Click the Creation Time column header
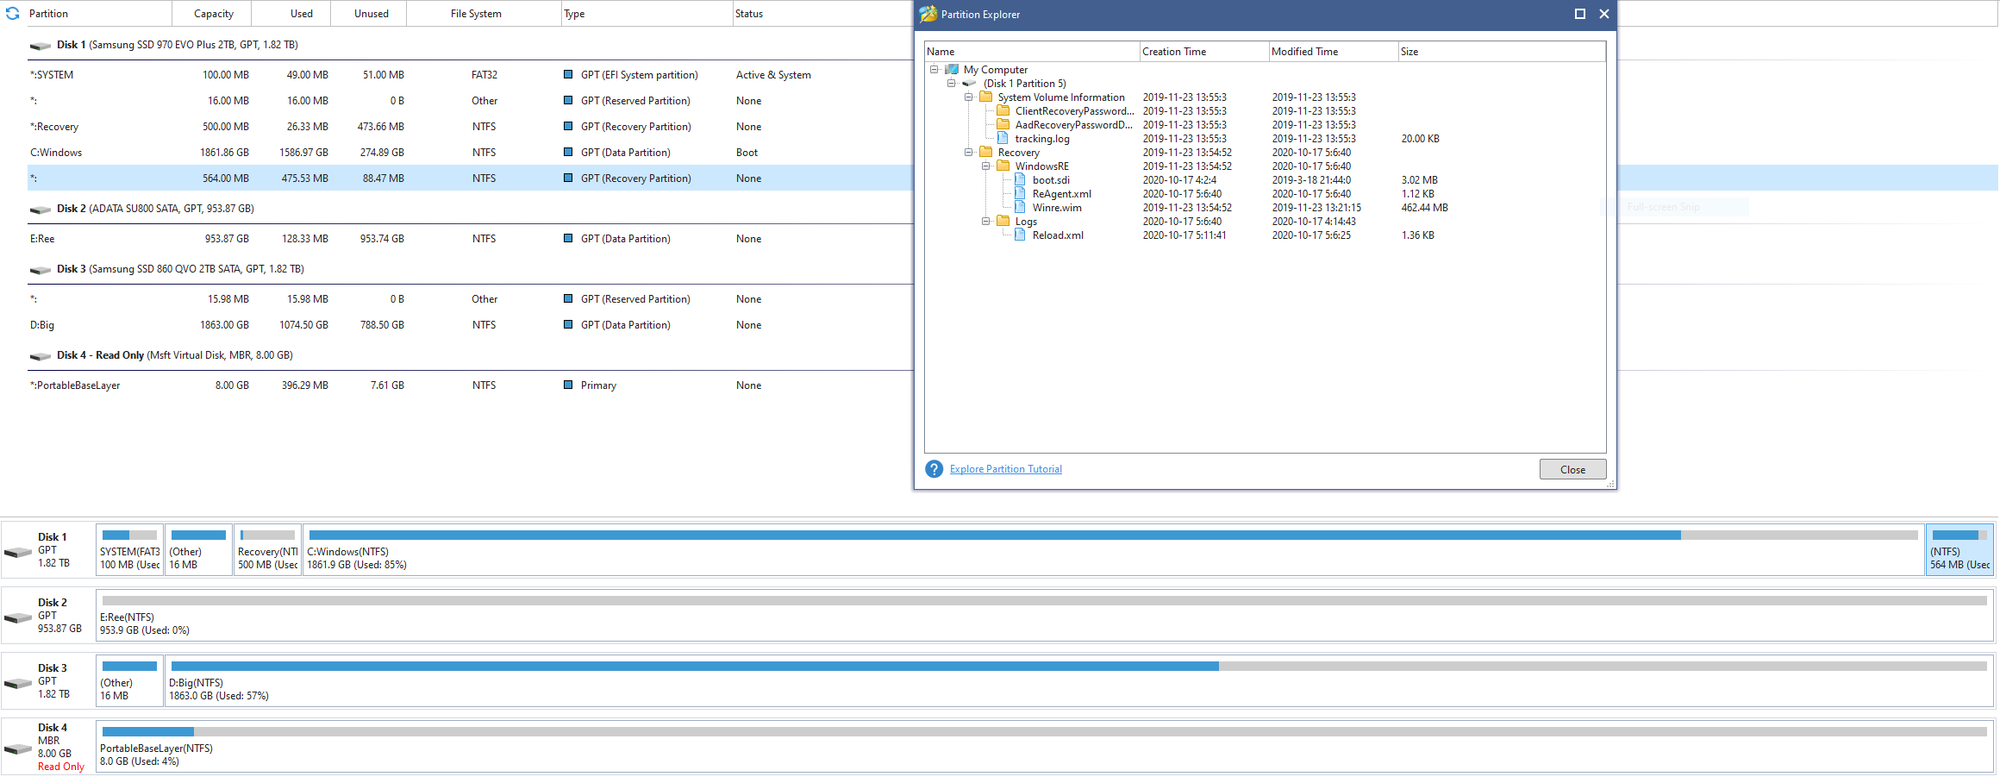The image size is (2000, 783). click(x=1203, y=52)
